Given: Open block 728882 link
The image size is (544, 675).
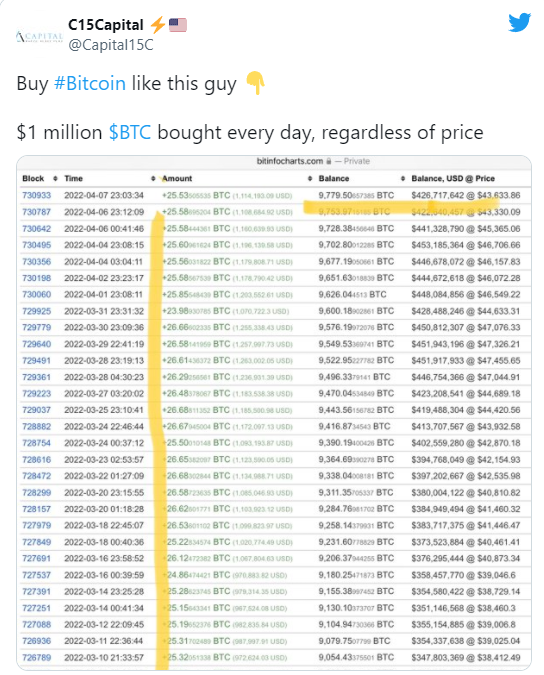Looking at the screenshot, I should pos(37,427).
